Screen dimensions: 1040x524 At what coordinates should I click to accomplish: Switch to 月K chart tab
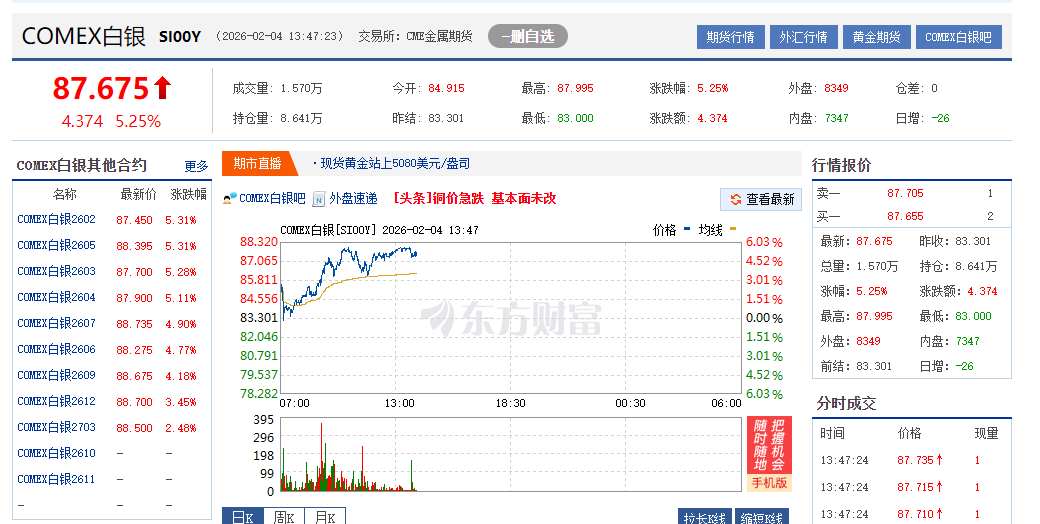(x=325, y=517)
